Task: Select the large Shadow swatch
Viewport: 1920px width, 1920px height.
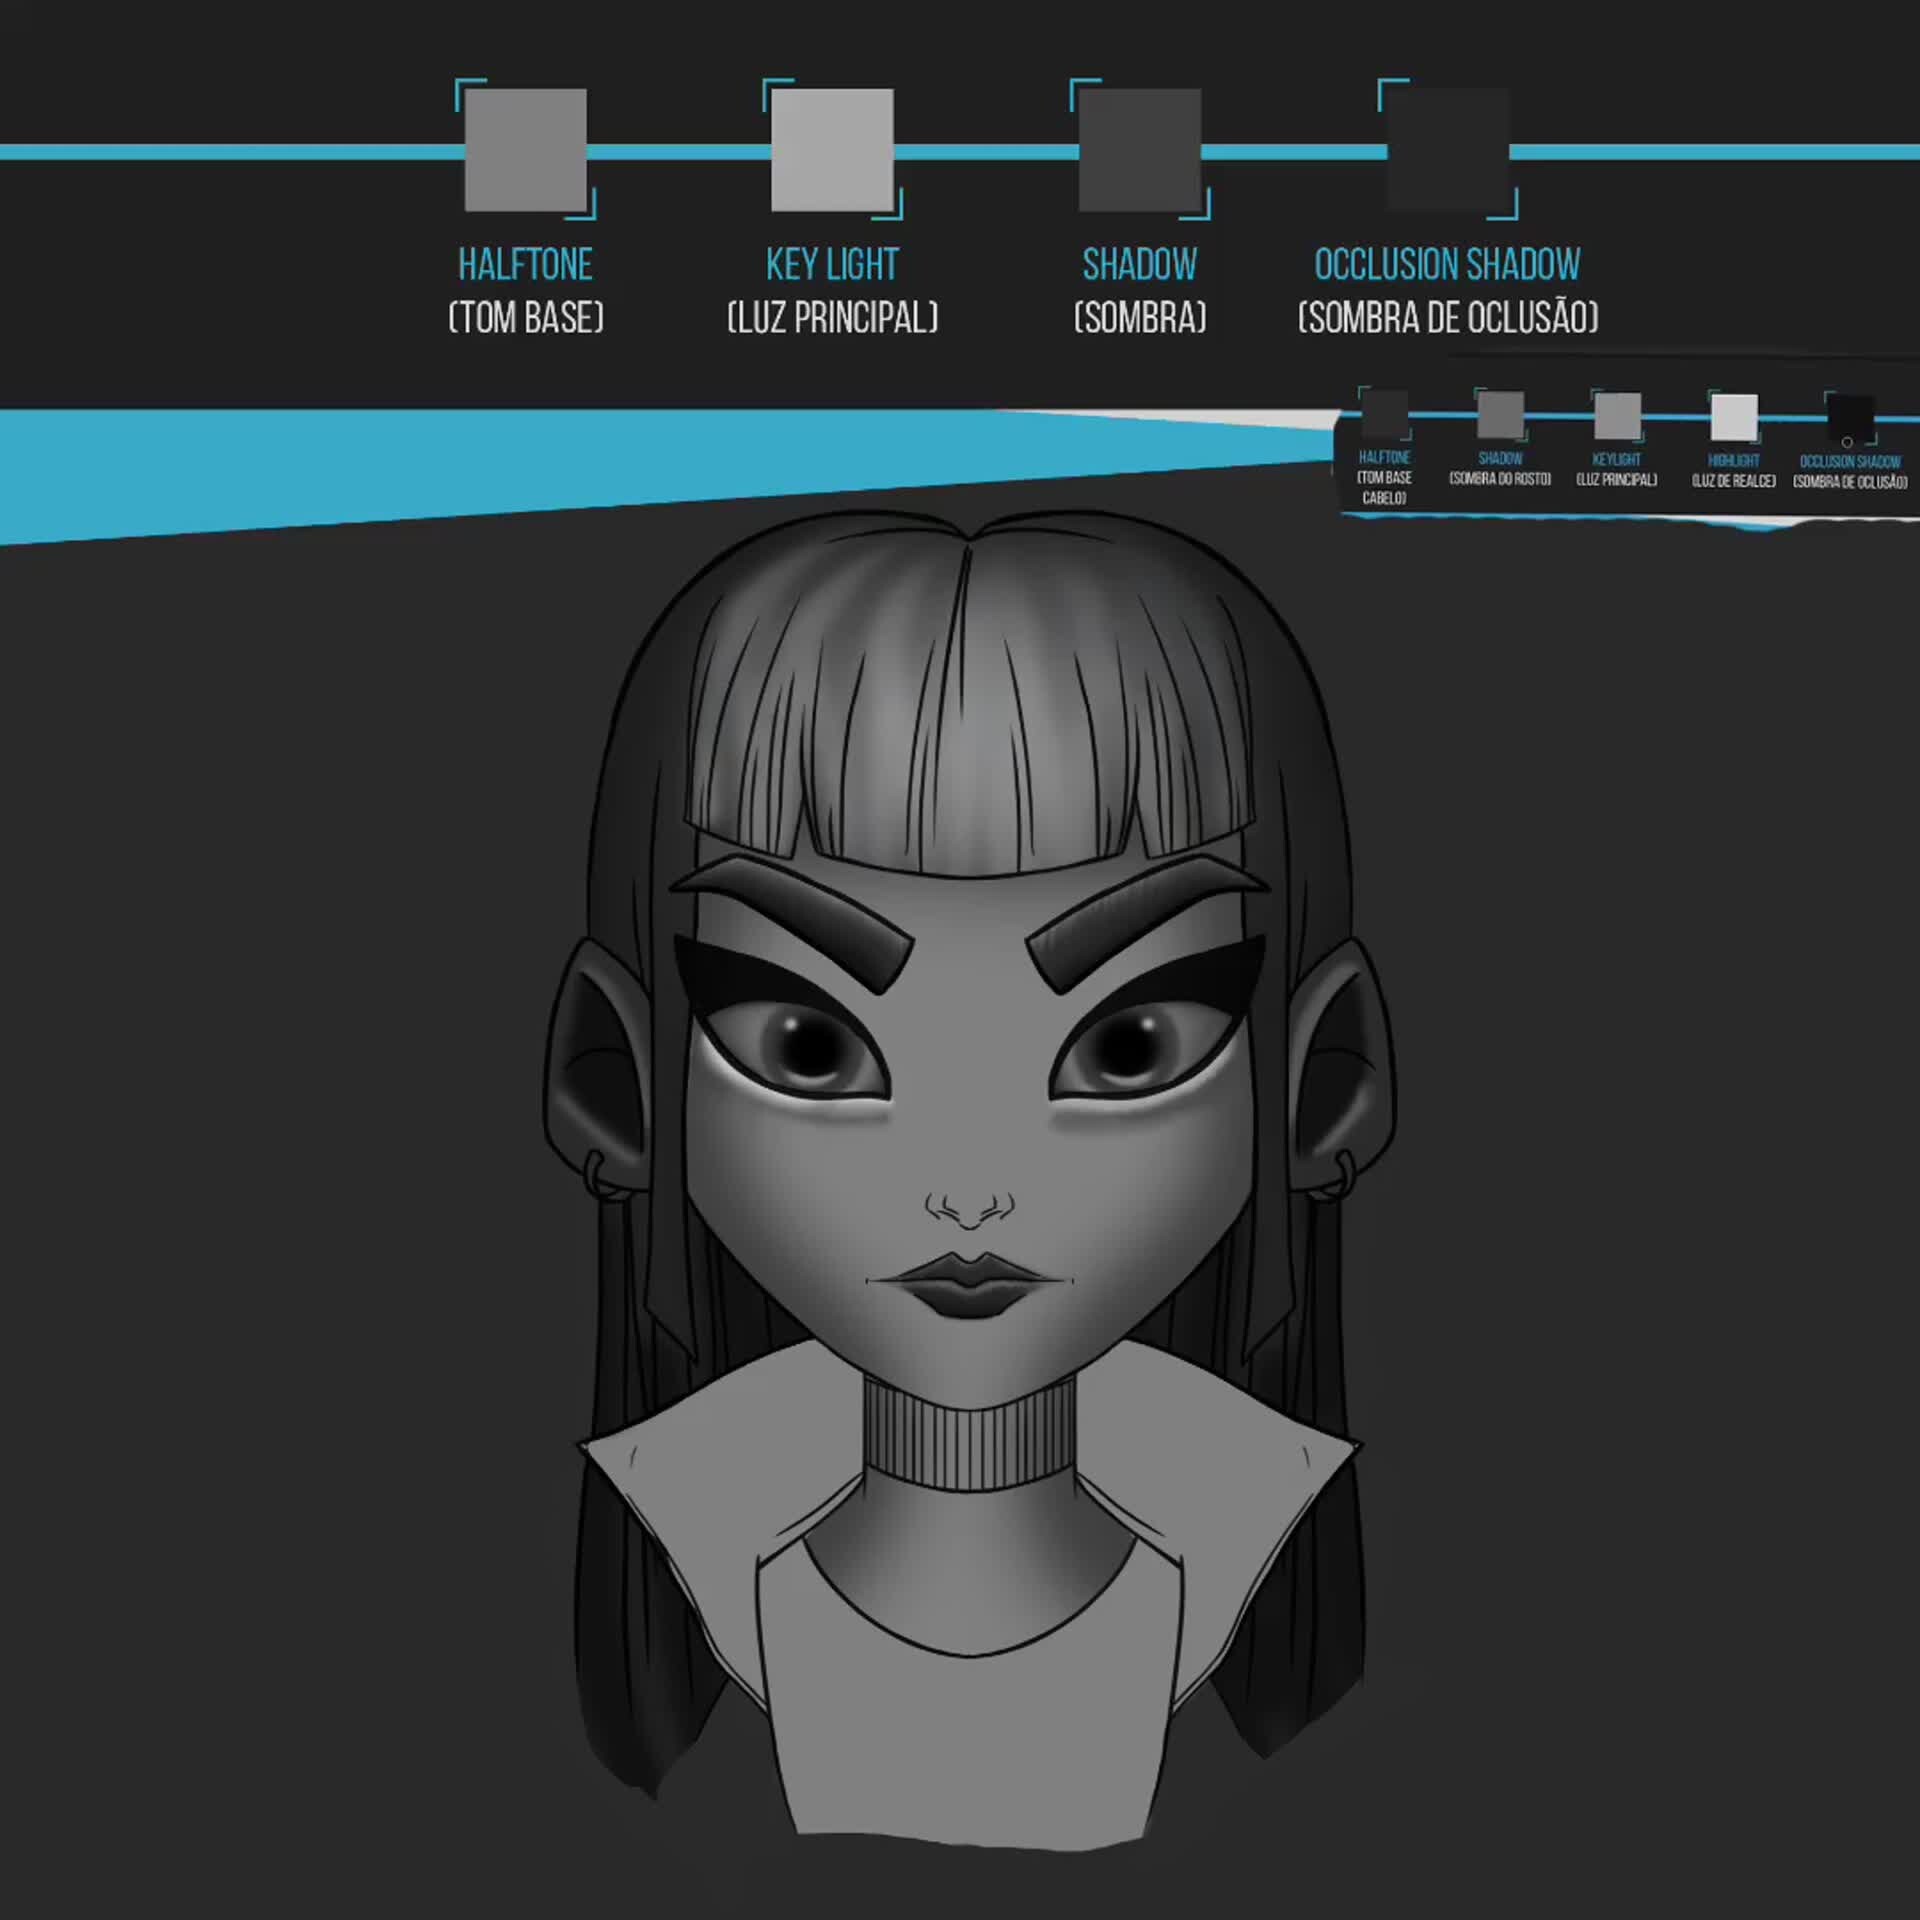Action: coord(1139,150)
